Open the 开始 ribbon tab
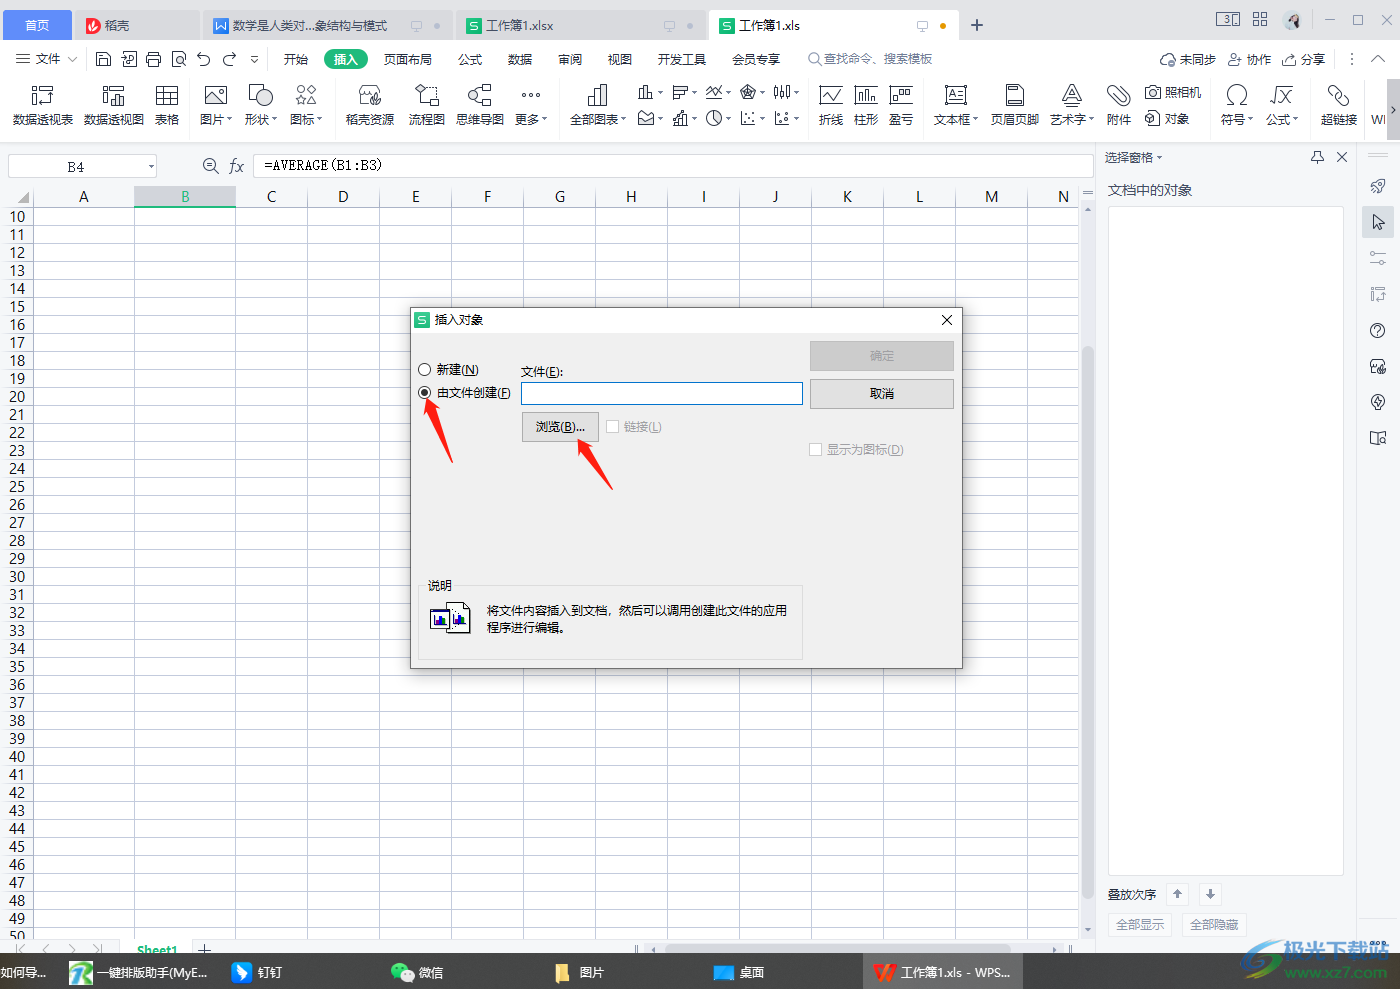The height and width of the screenshot is (989, 1400). coord(296,59)
